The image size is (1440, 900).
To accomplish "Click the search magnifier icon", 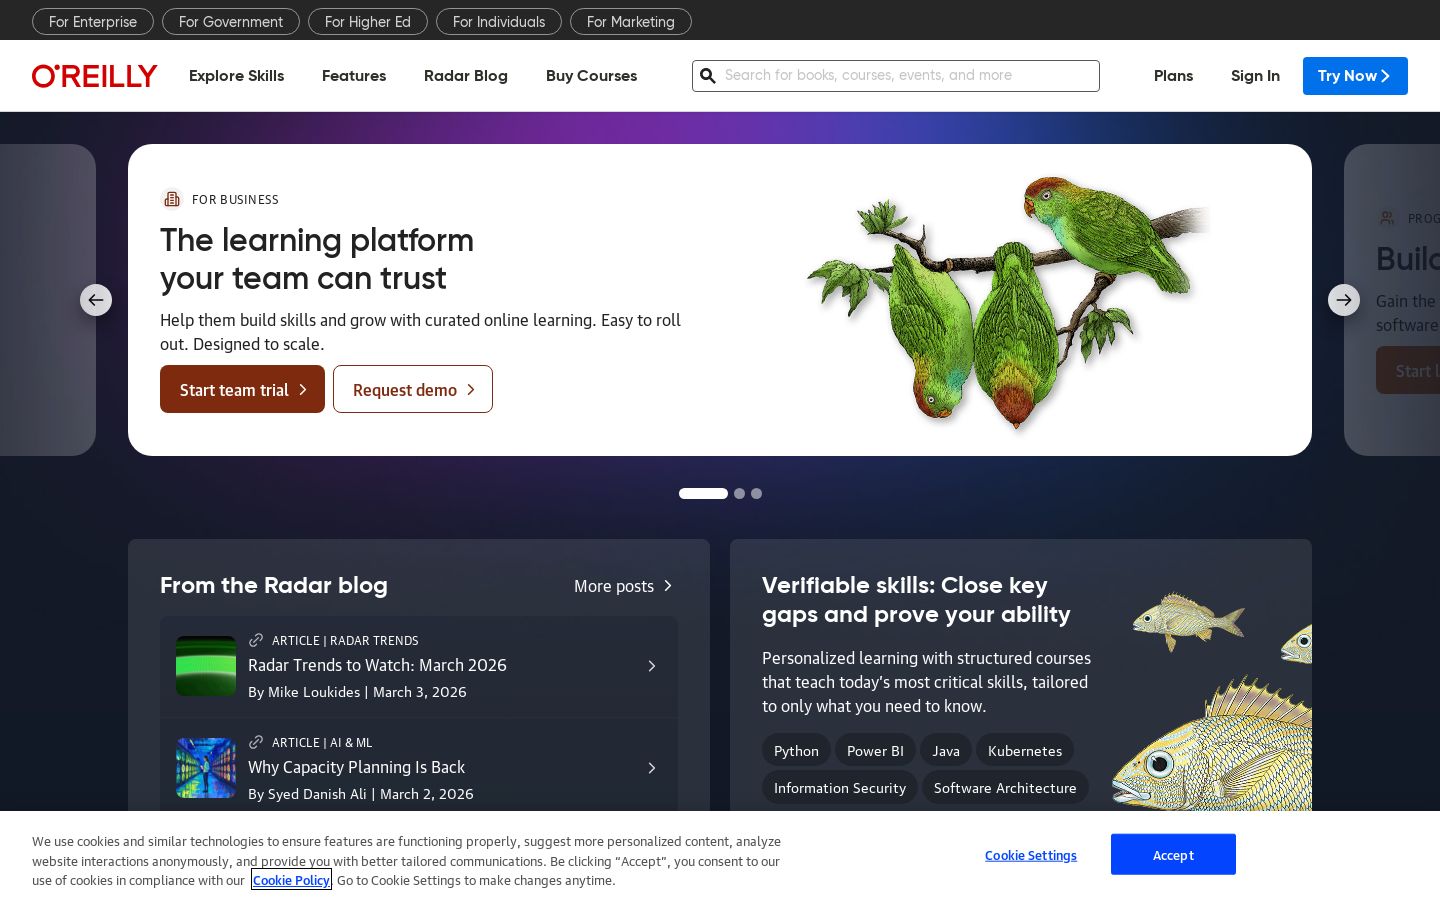I will point(708,76).
